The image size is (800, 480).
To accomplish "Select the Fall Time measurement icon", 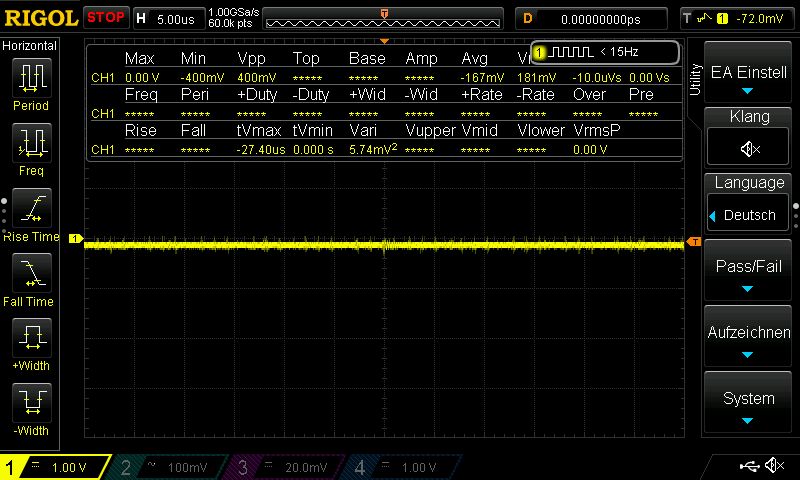I will (x=32, y=273).
